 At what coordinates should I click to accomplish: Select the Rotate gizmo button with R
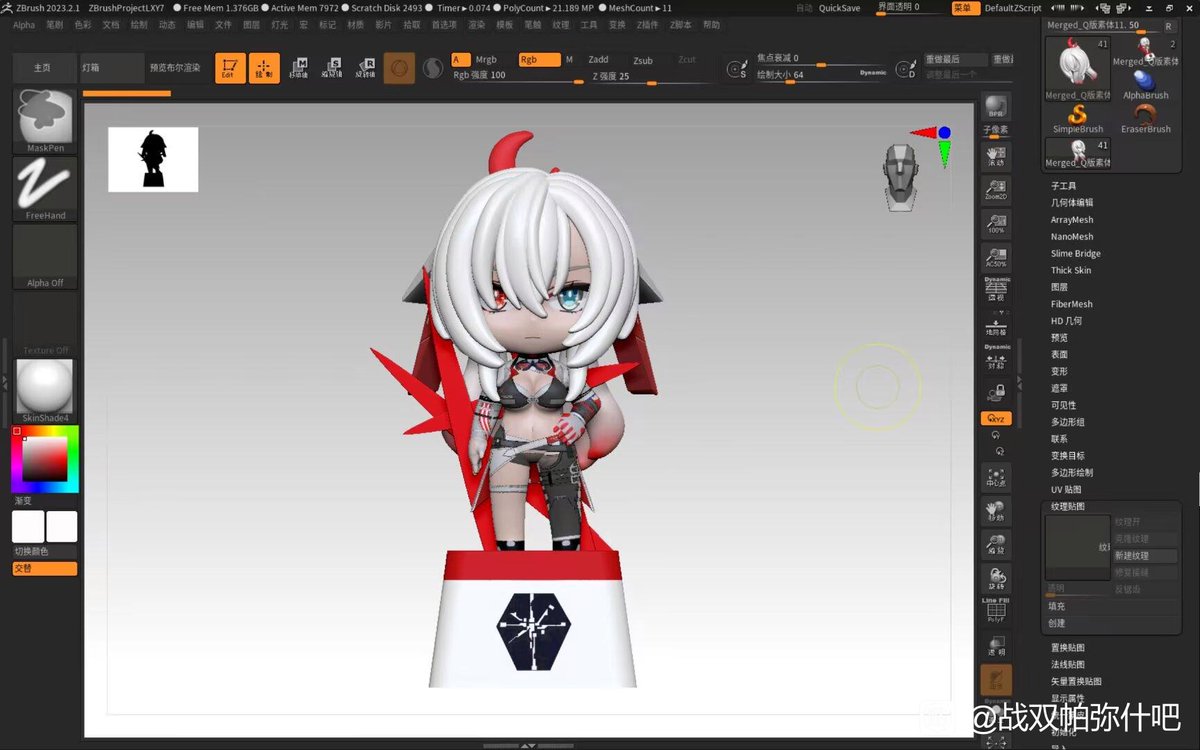point(365,68)
